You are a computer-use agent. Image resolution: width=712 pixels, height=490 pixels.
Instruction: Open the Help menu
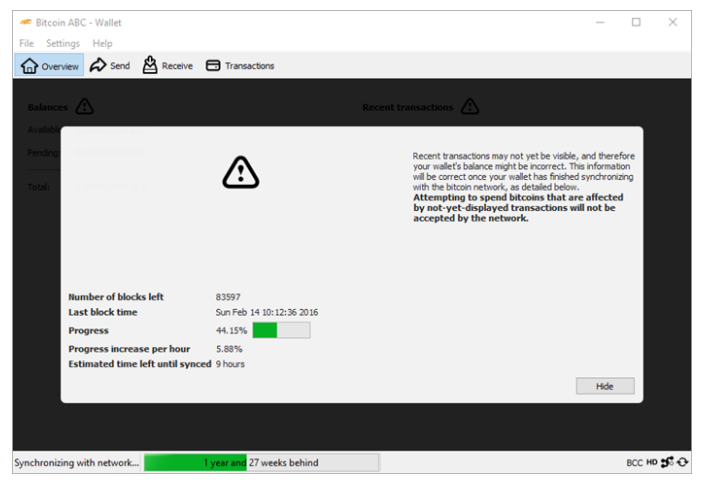click(x=102, y=43)
